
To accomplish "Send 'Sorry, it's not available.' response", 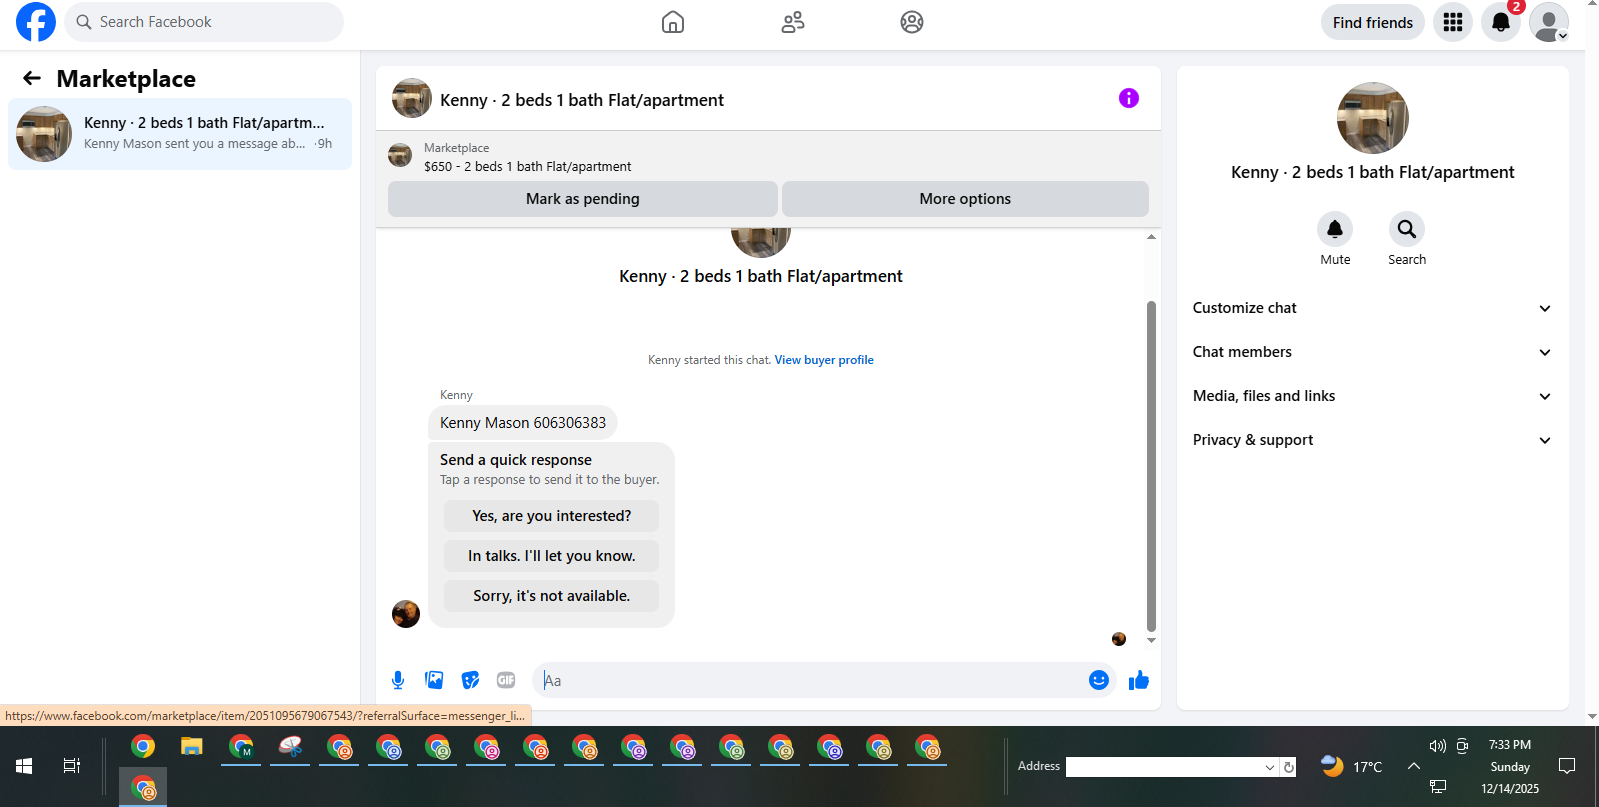I will pos(551,596).
